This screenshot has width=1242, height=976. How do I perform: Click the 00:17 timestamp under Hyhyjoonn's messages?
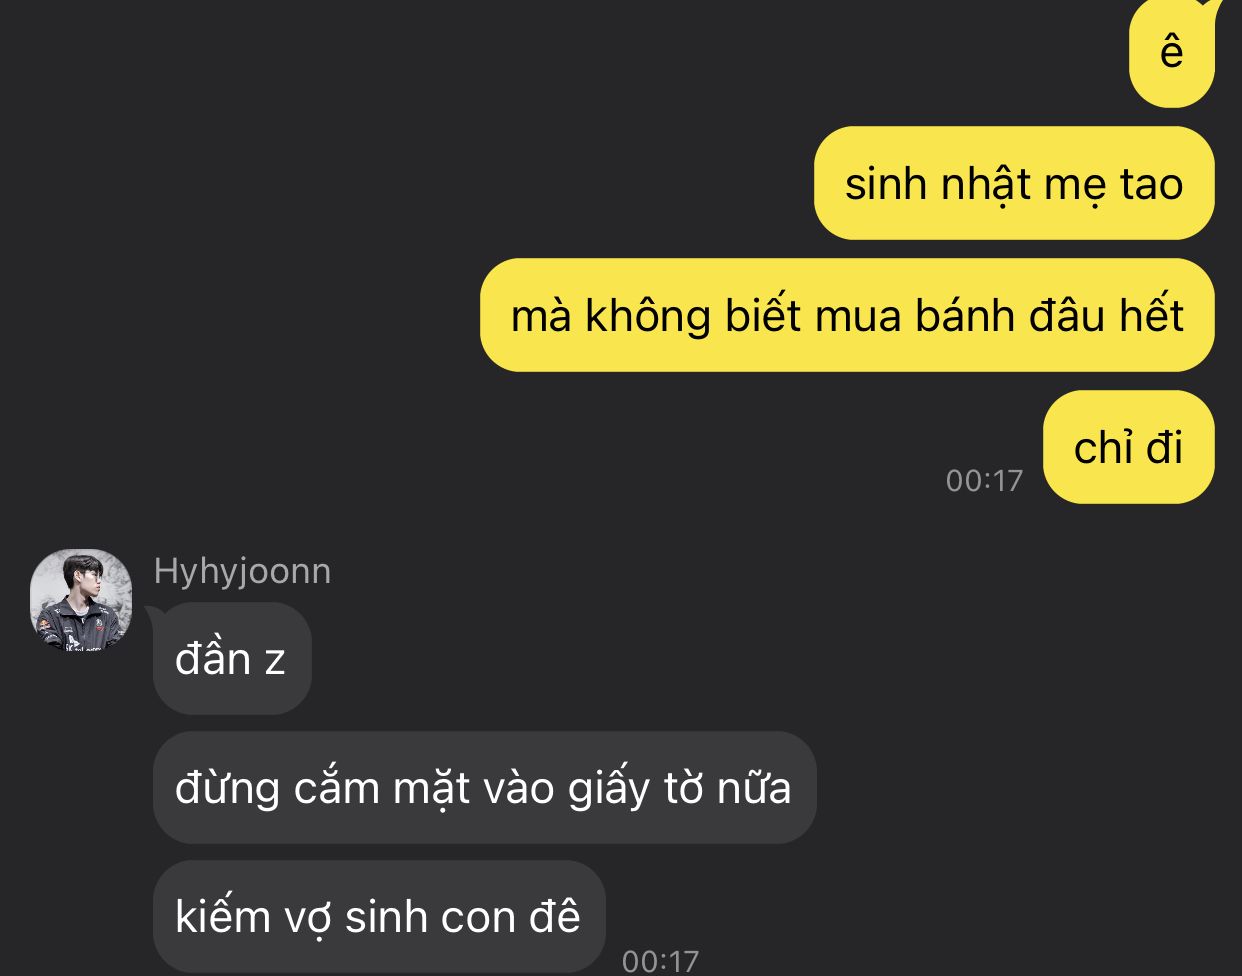point(660,961)
